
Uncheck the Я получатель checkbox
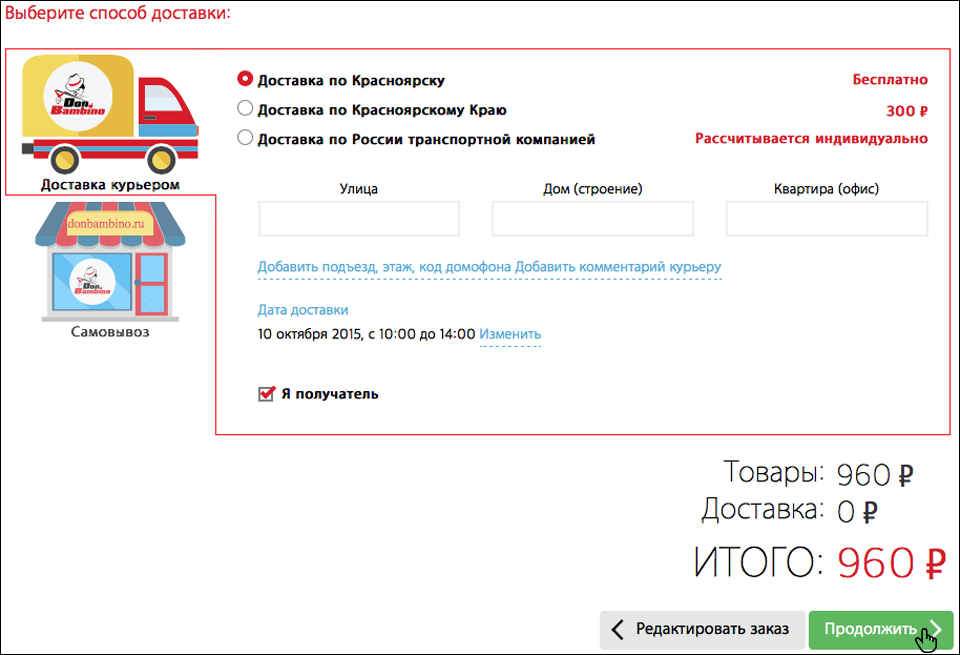pyautogui.click(x=266, y=394)
